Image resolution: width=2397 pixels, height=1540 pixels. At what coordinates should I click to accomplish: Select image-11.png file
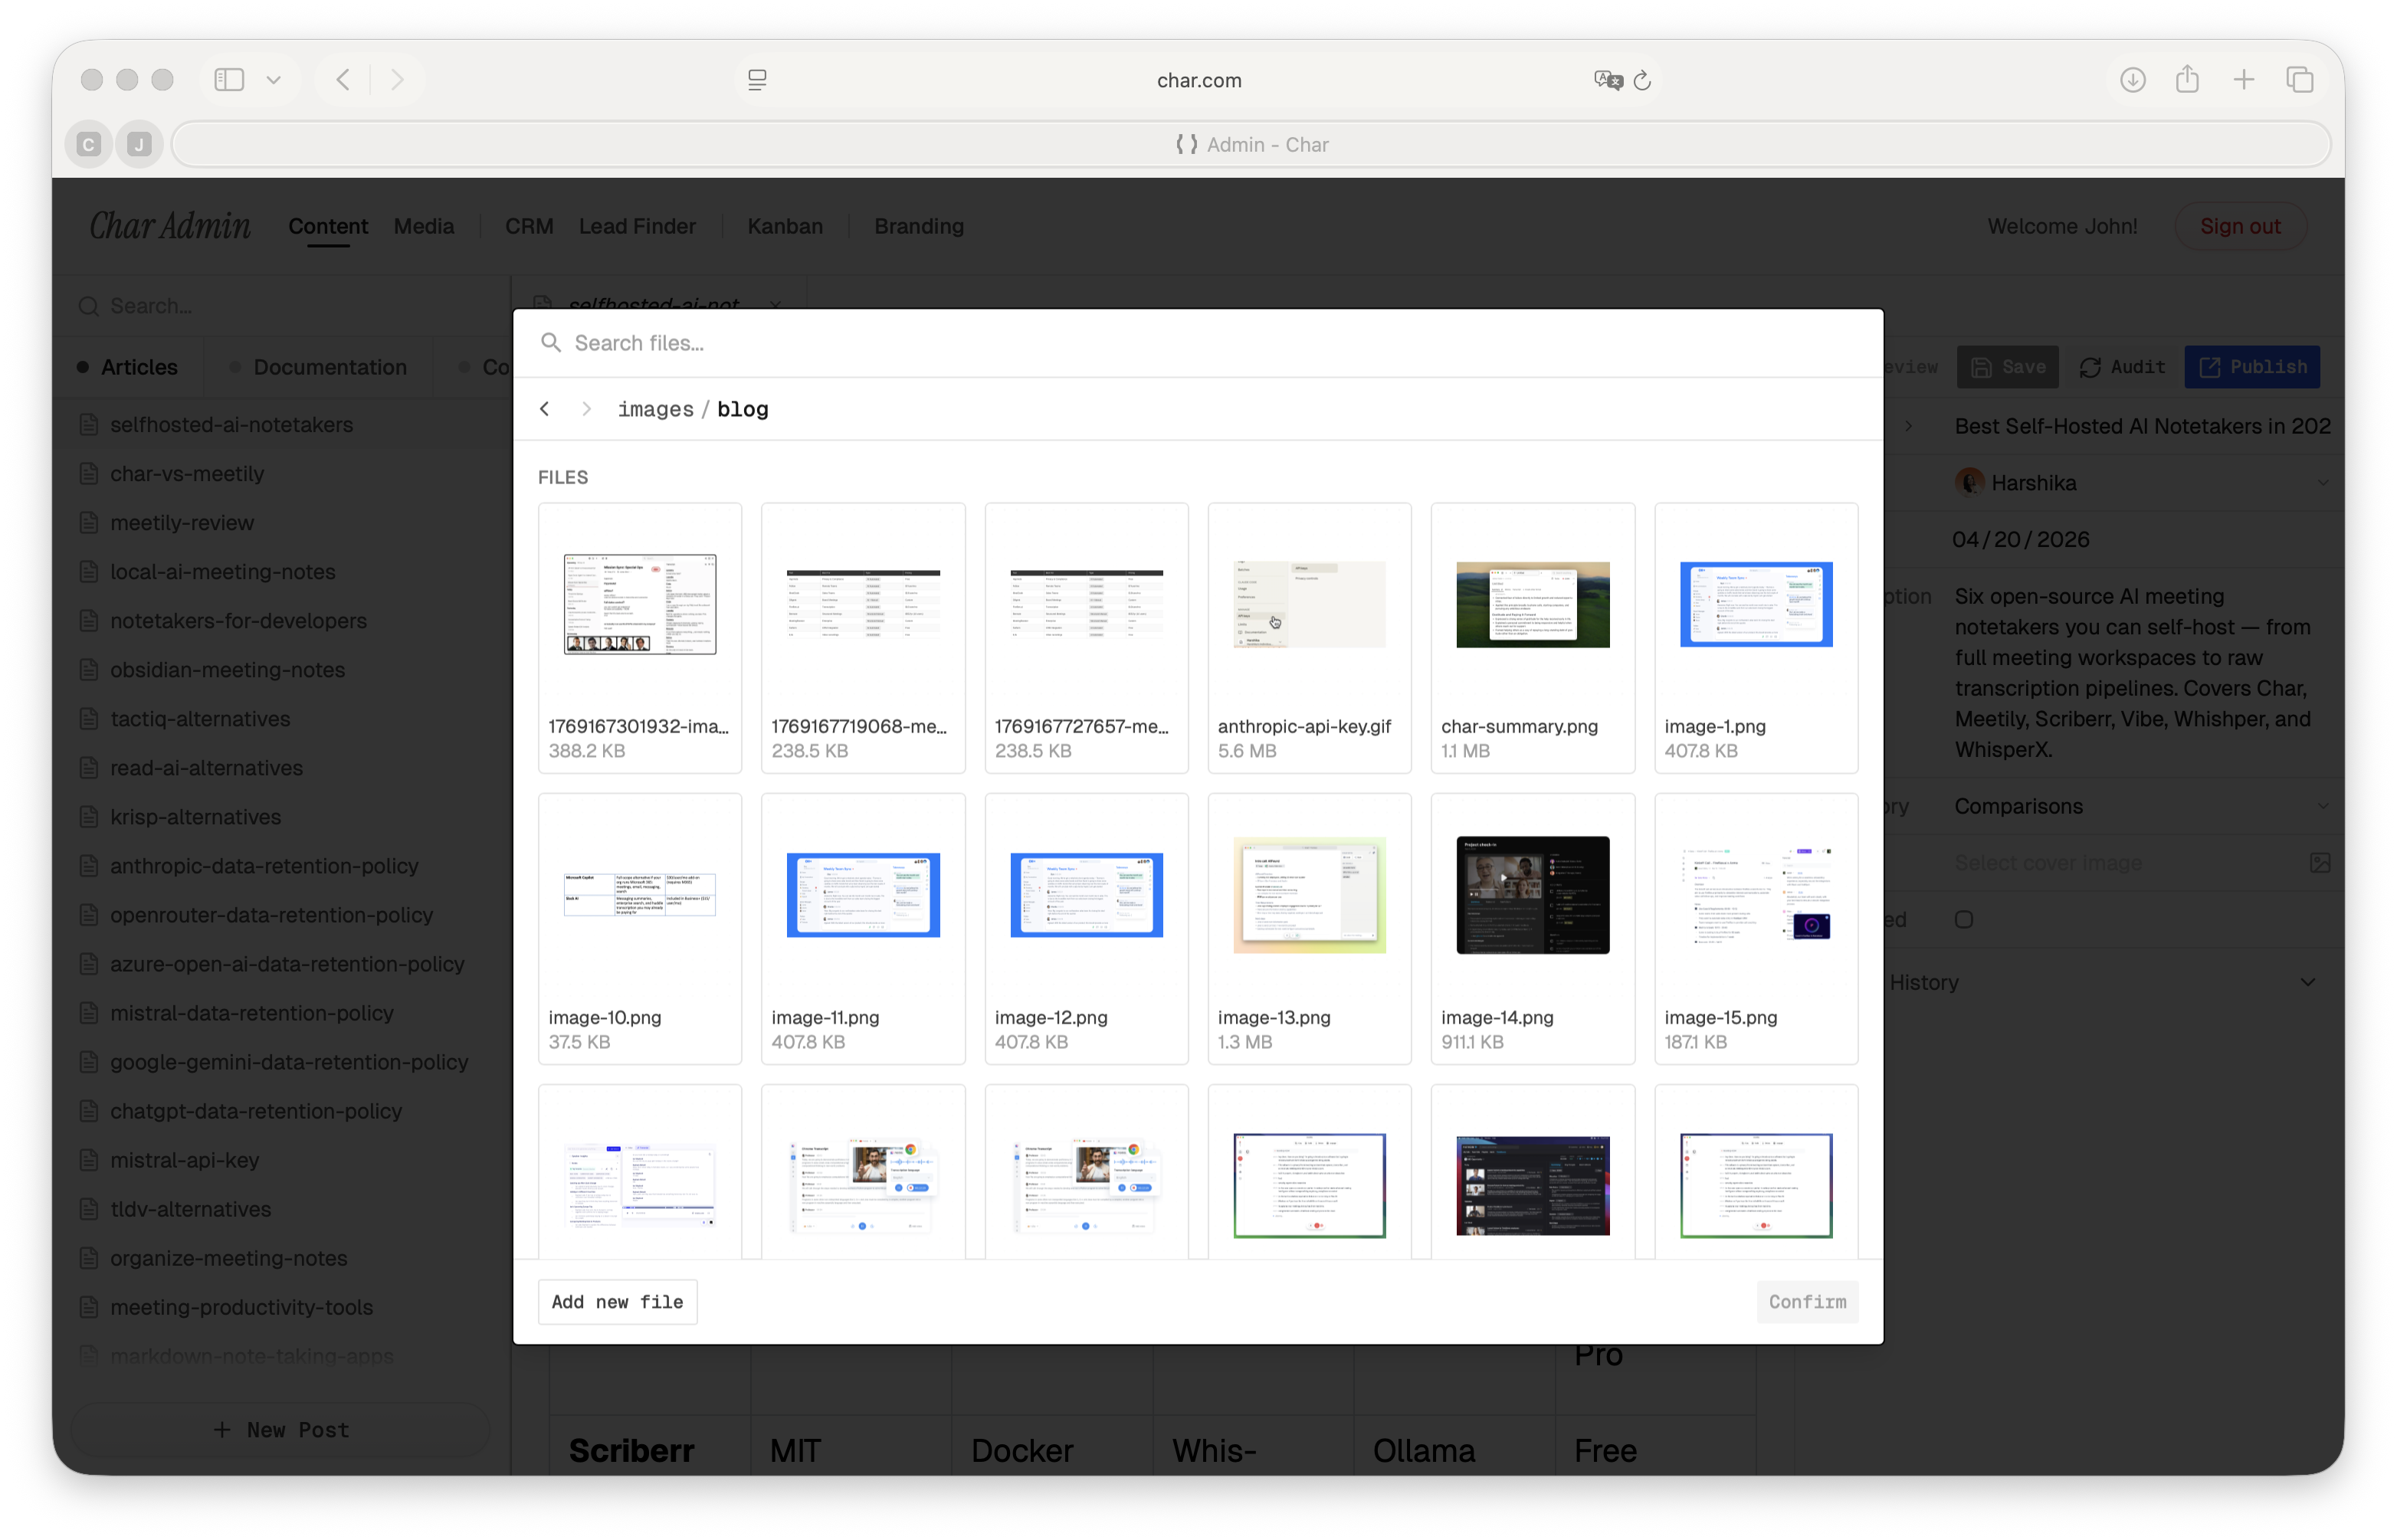(863, 929)
